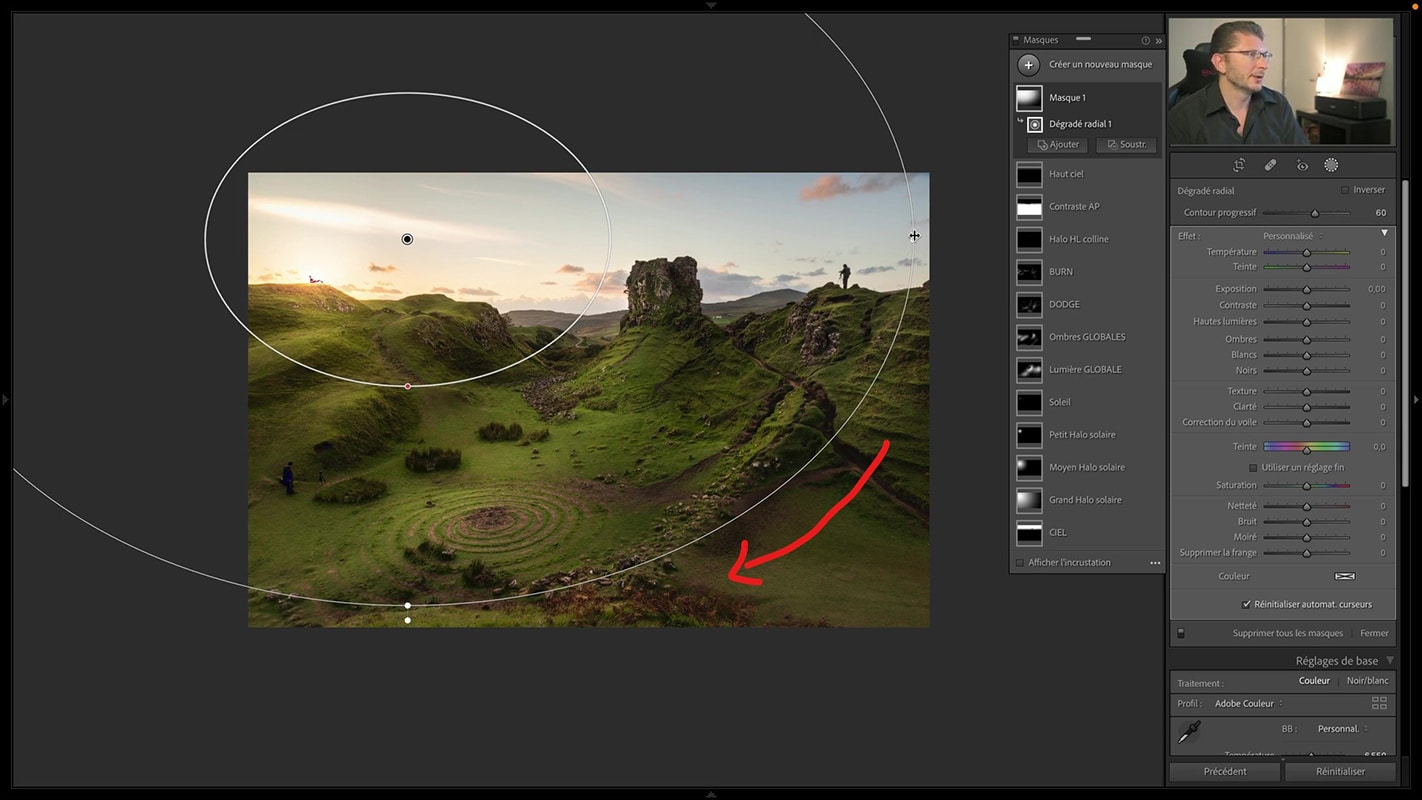Open the Effet Personnalisé preset dropdown
Screen dimensions: 1422x800
click(x=1293, y=236)
